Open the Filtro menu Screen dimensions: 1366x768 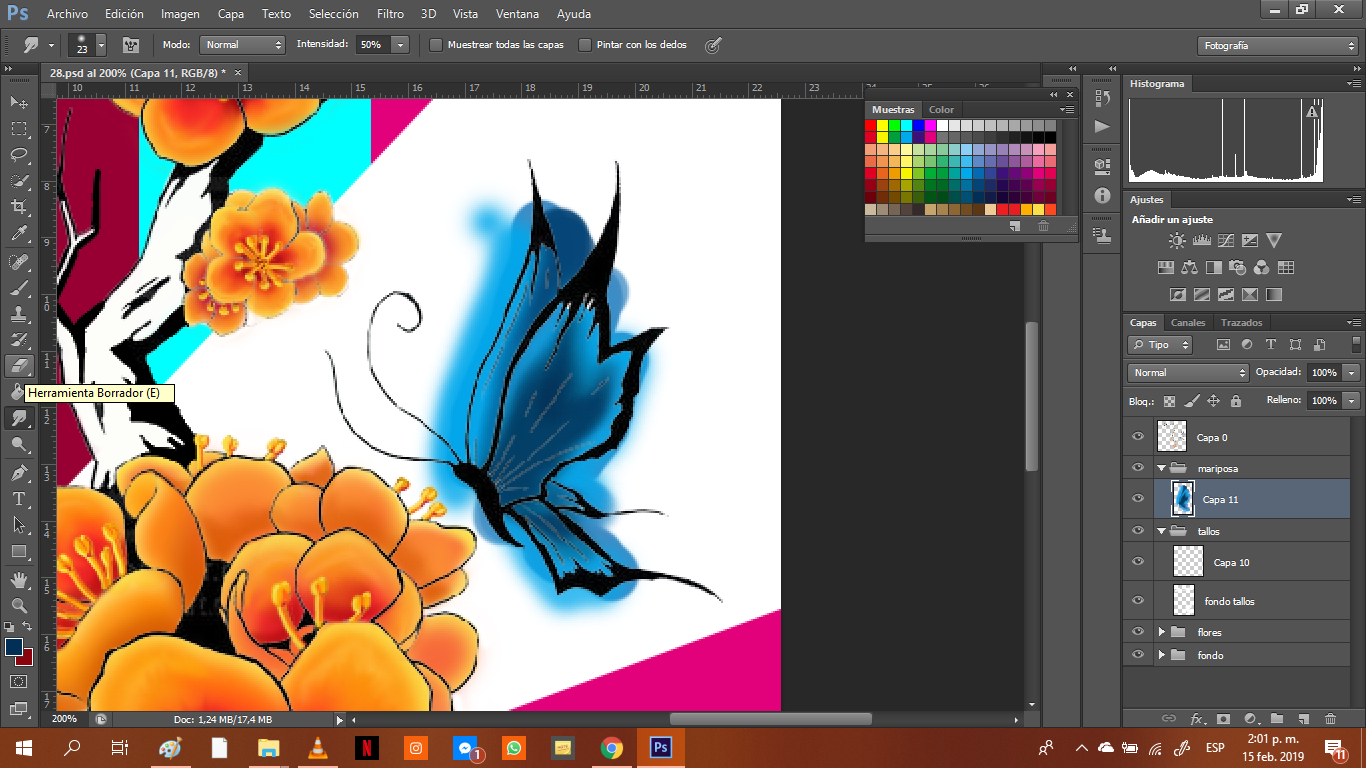(390, 14)
